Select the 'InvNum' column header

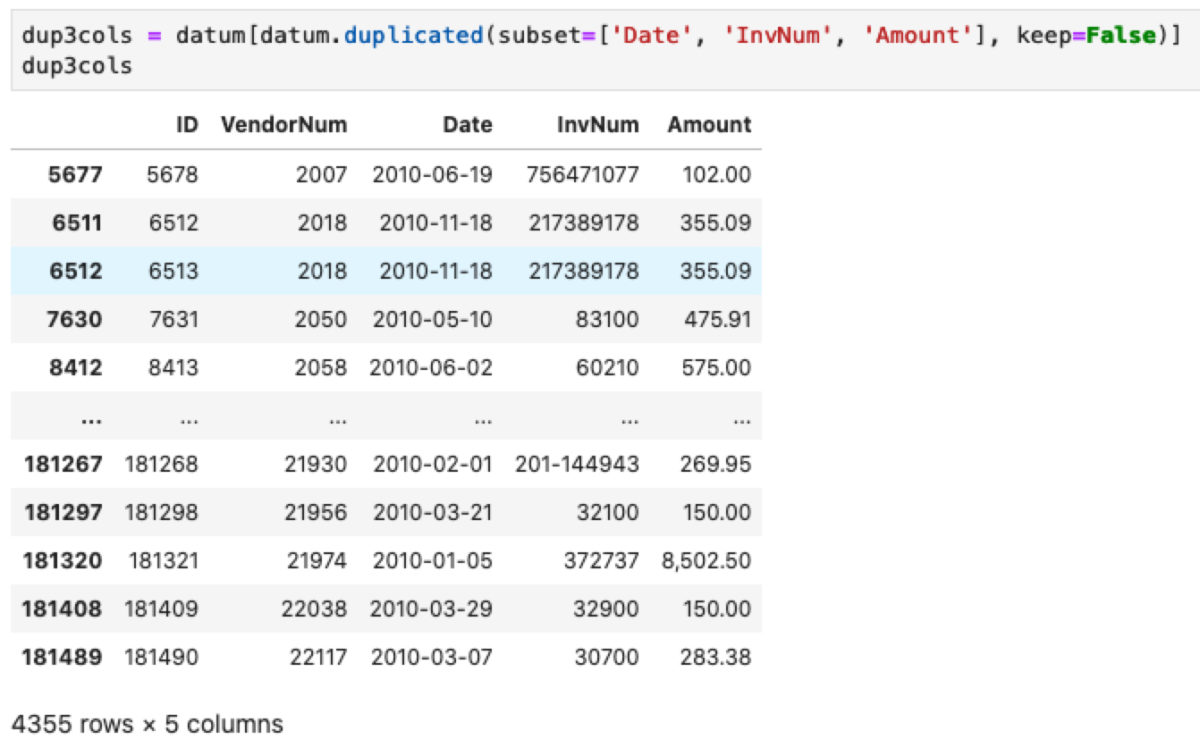(x=598, y=125)
